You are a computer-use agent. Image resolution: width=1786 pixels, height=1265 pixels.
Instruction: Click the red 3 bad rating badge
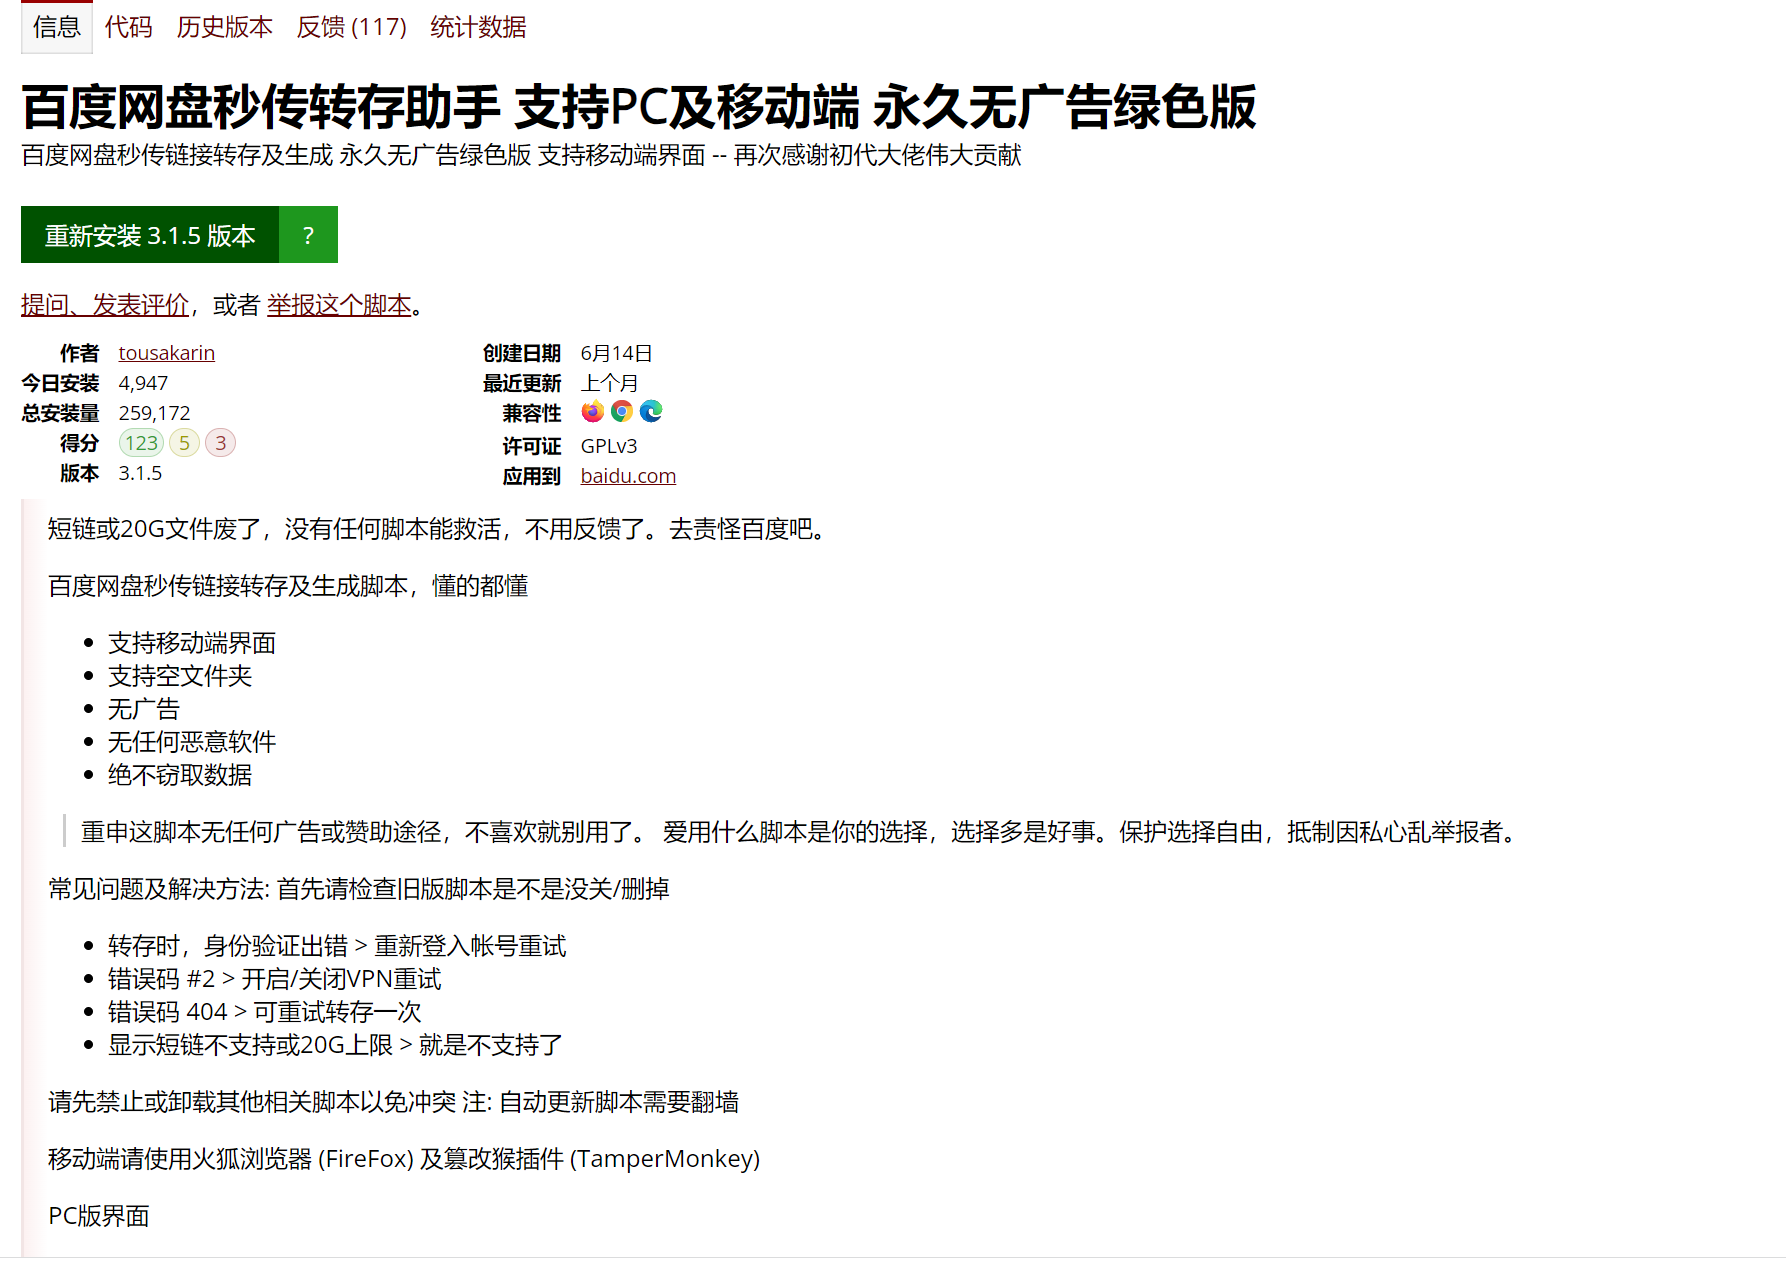click(x=221, y=443)
